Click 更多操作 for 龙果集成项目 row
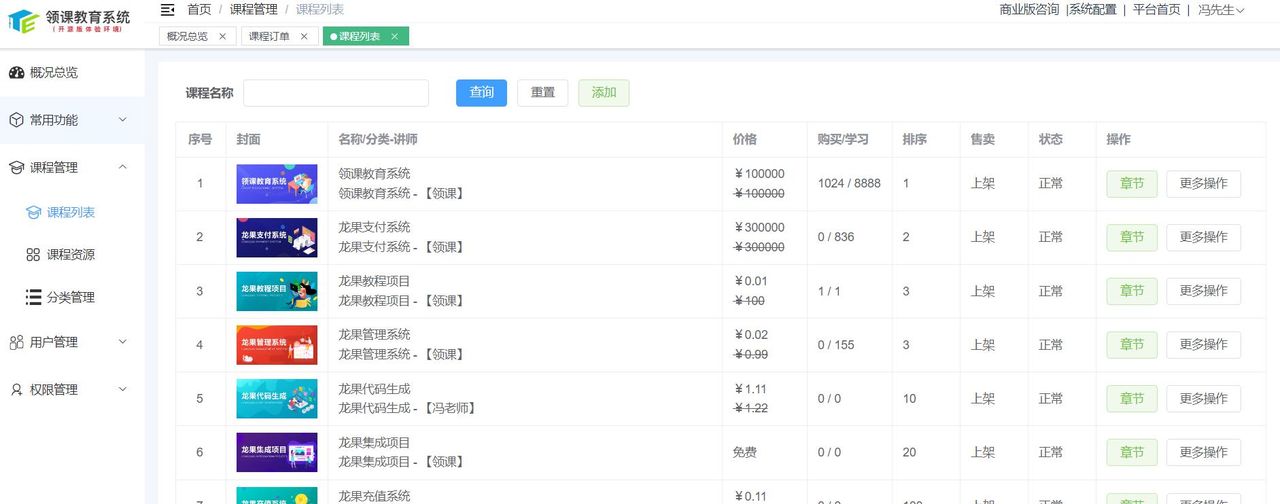This screenshot has width=1280, height=504. 1203,452
